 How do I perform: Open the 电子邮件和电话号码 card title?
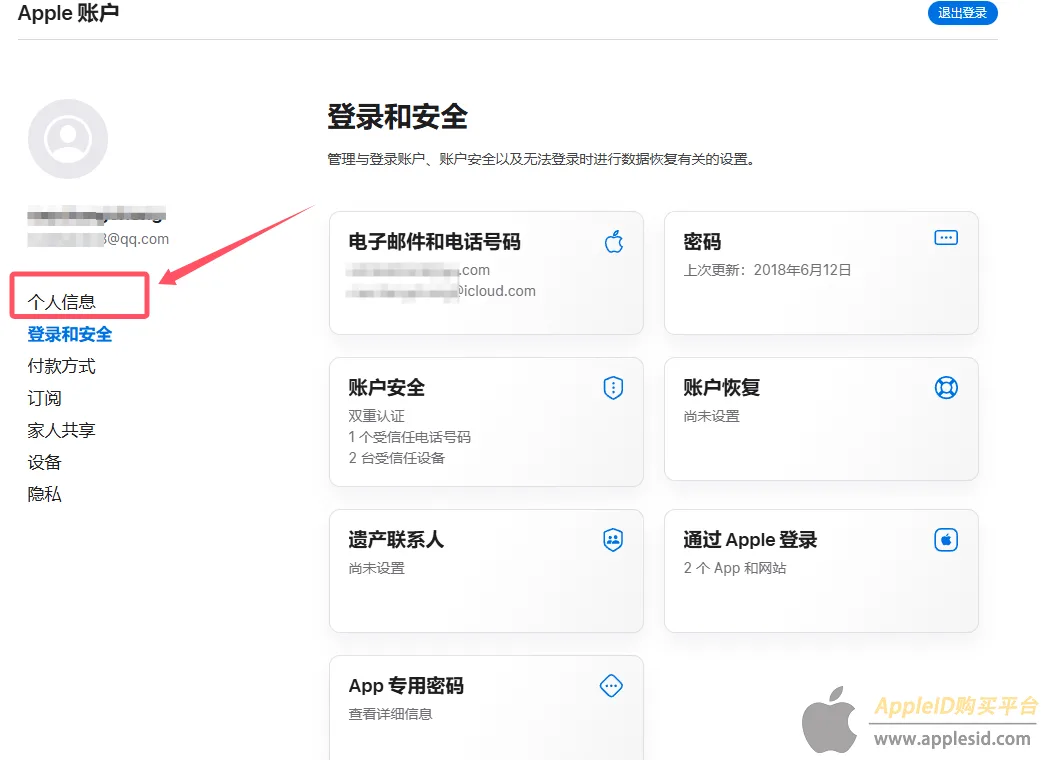click(x=434, y=242)
